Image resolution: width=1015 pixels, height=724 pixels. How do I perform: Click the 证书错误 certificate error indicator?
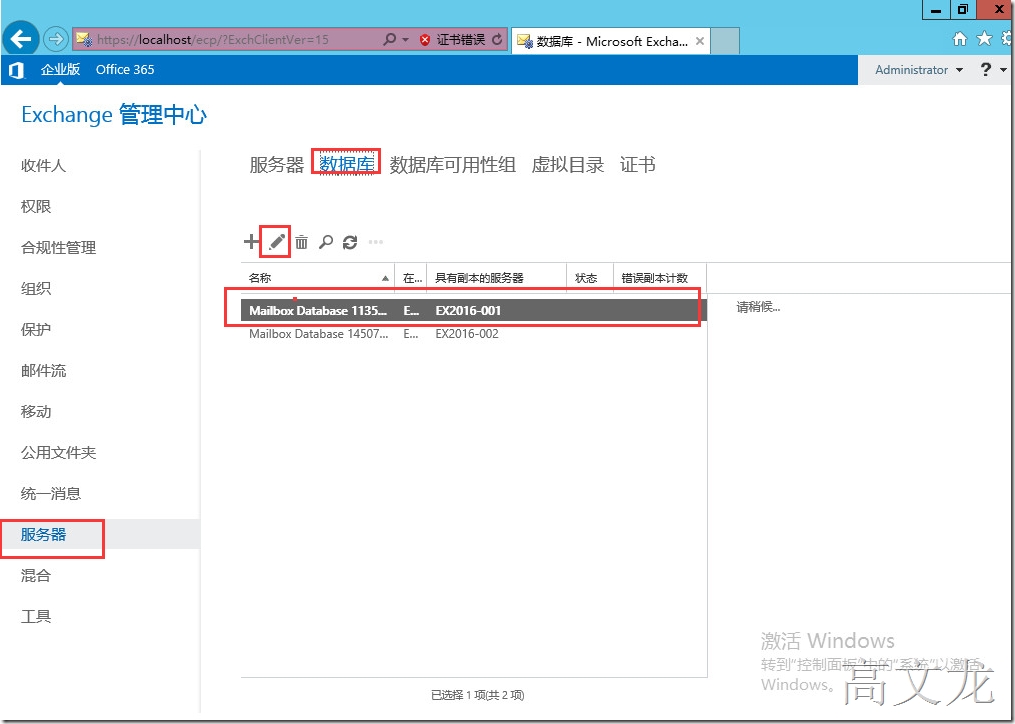pos(452,40)
